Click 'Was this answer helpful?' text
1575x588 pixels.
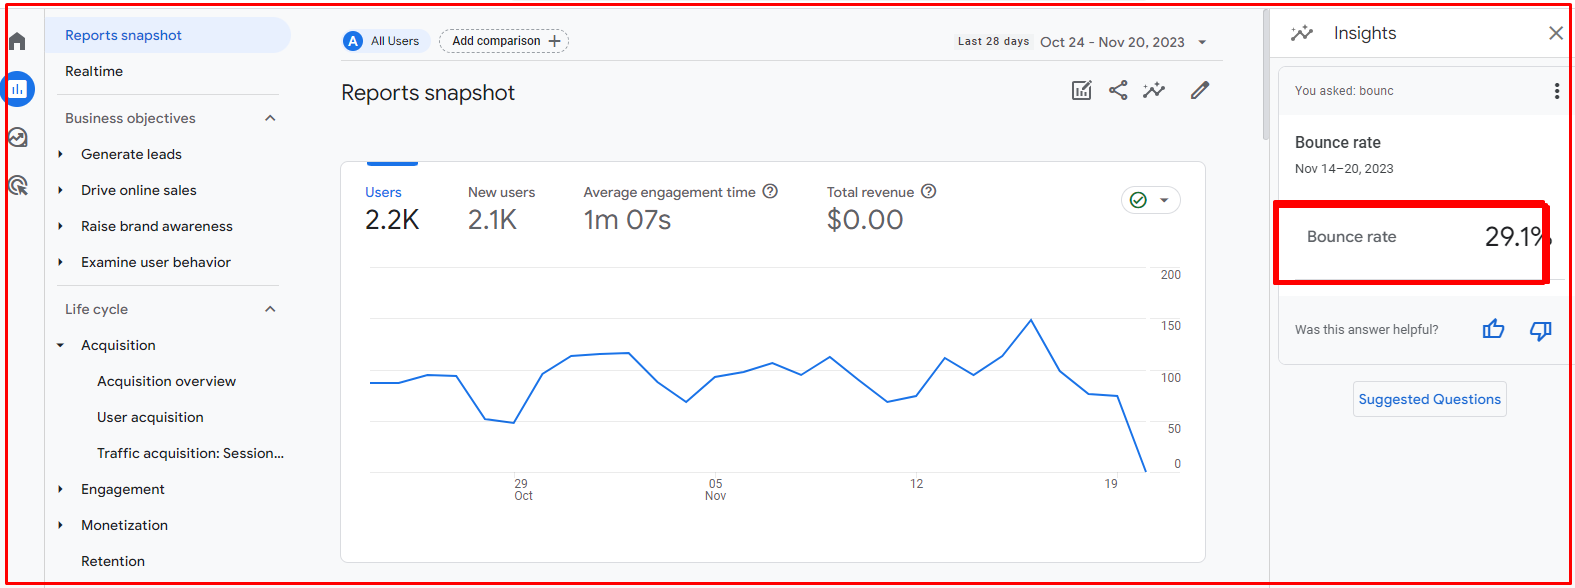(1366, 330)
